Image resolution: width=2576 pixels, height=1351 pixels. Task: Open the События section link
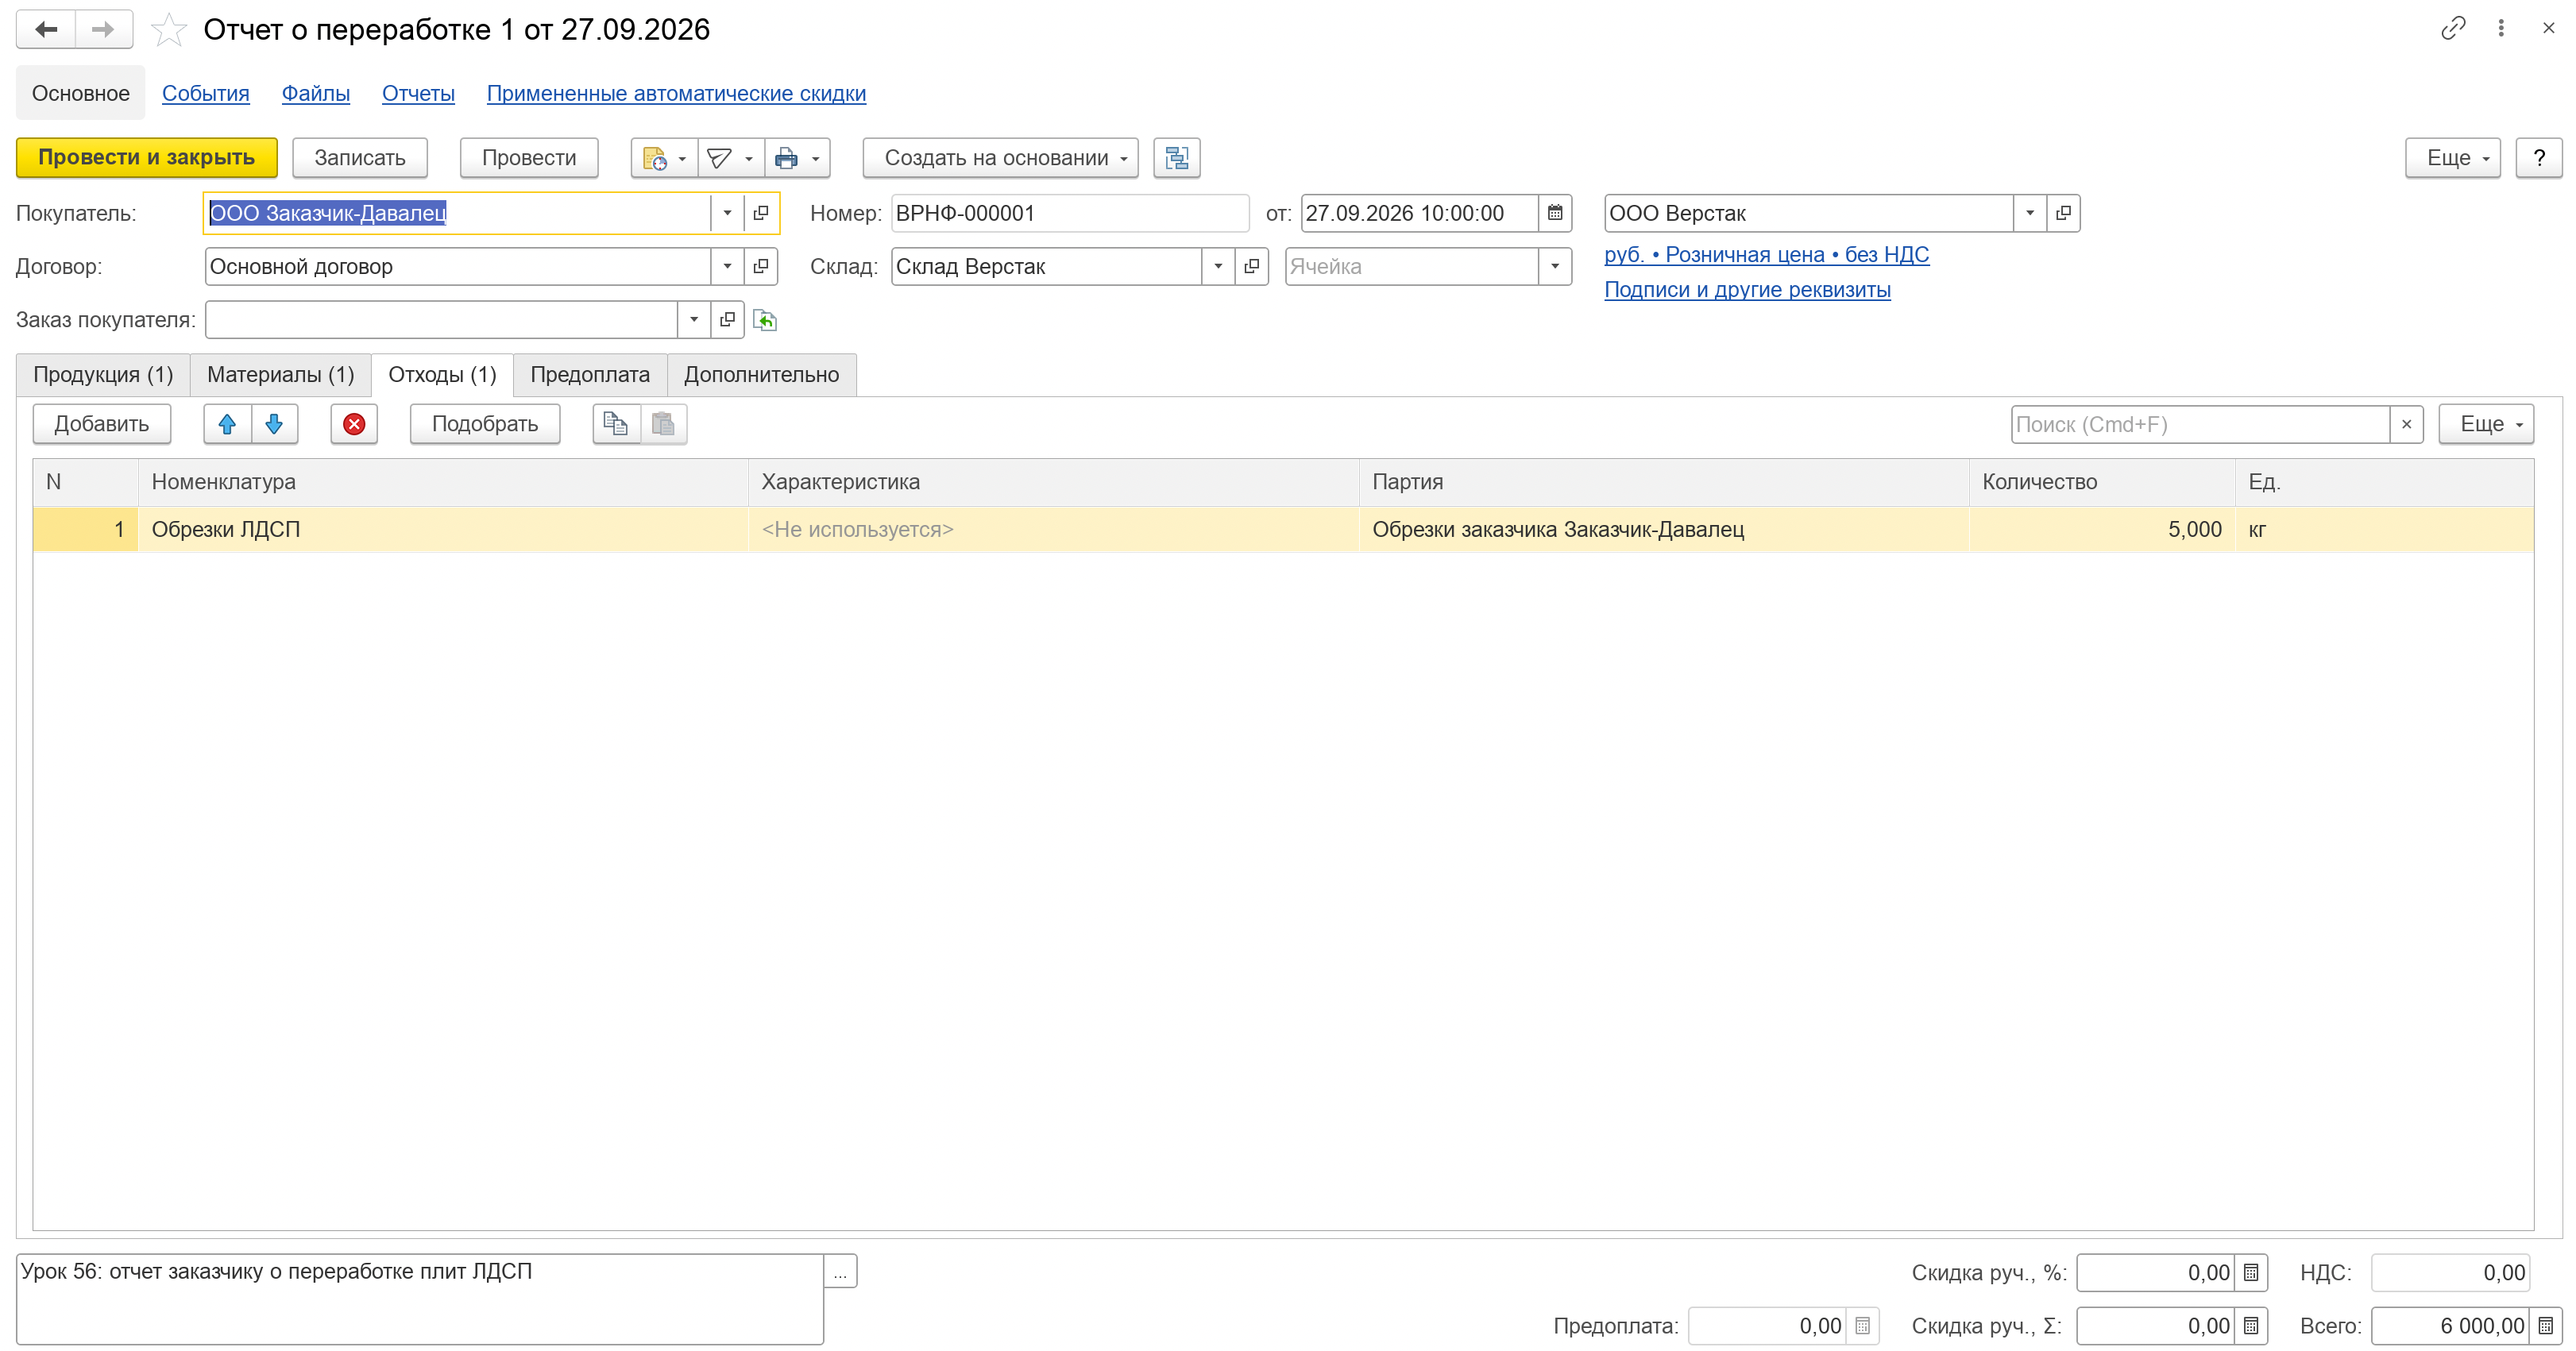tap(205, 93)
